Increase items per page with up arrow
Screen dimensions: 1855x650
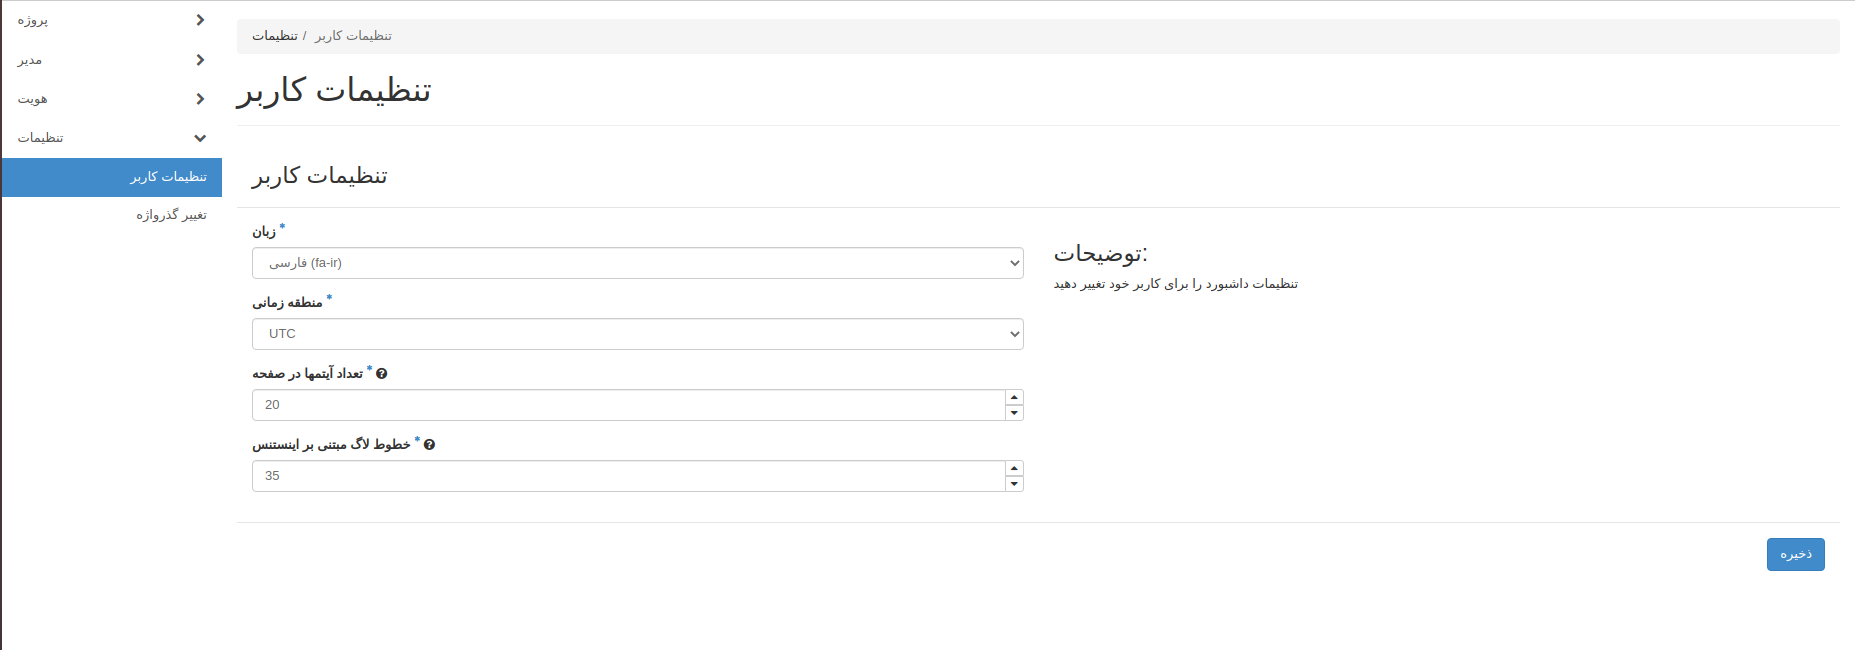[x=1014, y=398]
